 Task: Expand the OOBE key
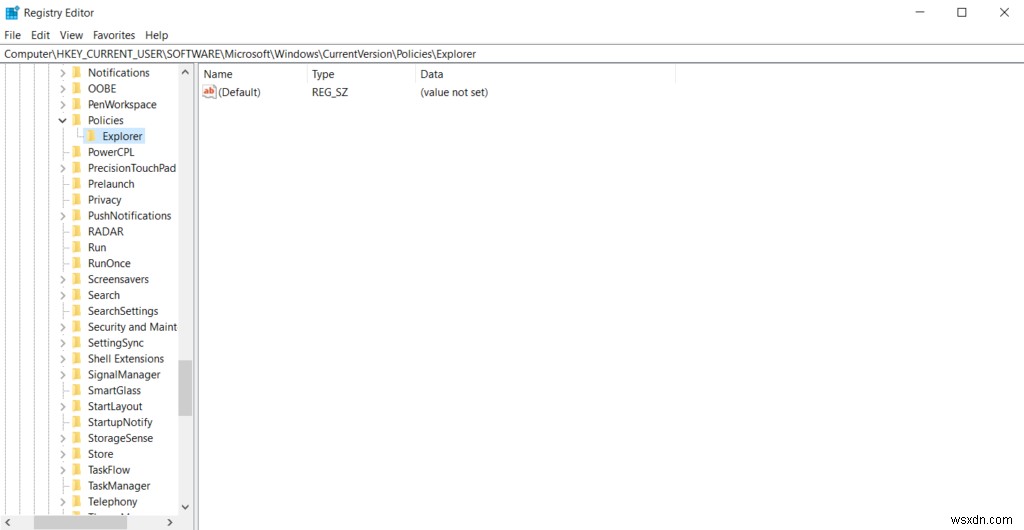63,89
